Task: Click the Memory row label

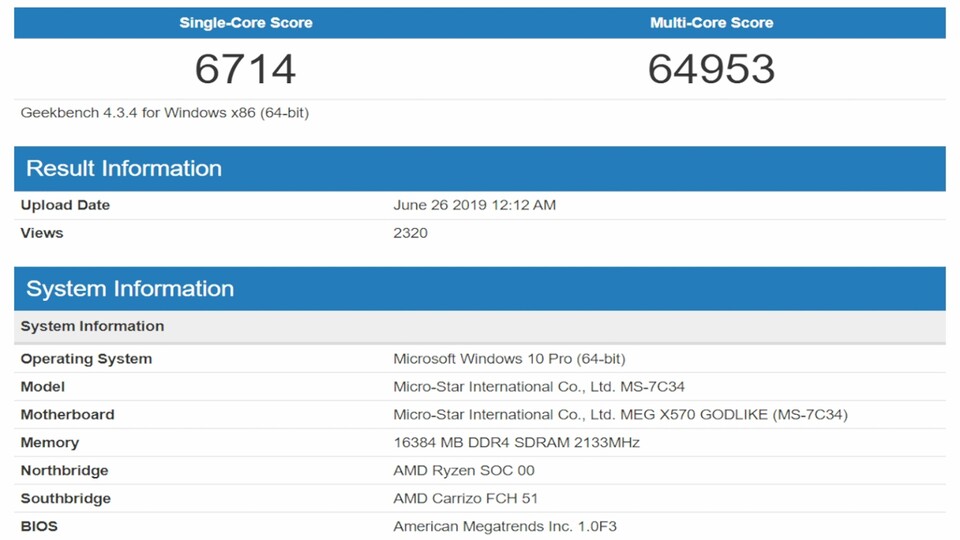Action: pos(50,443)
